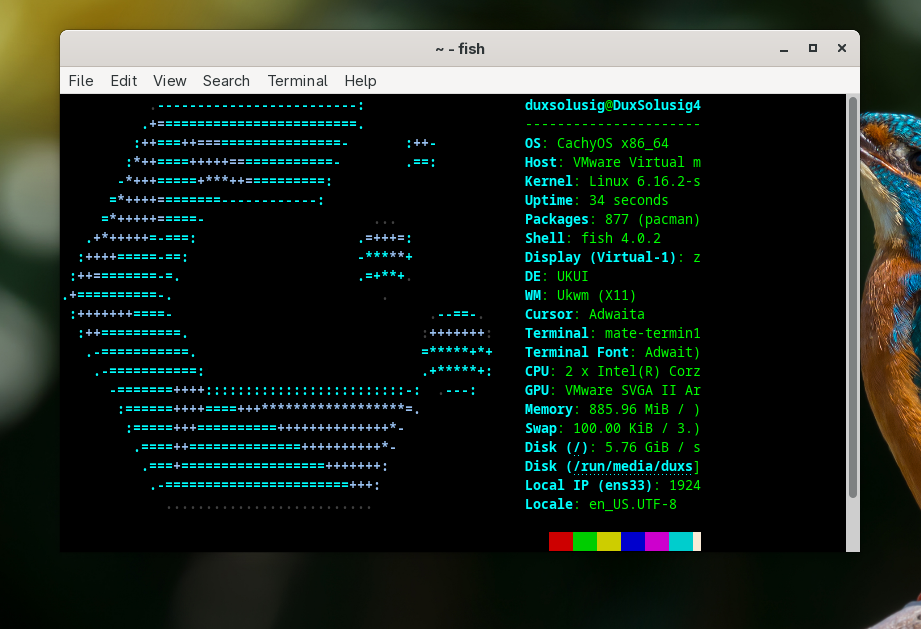Click the blue swatch in the fastfetch palette

[632, 540]
